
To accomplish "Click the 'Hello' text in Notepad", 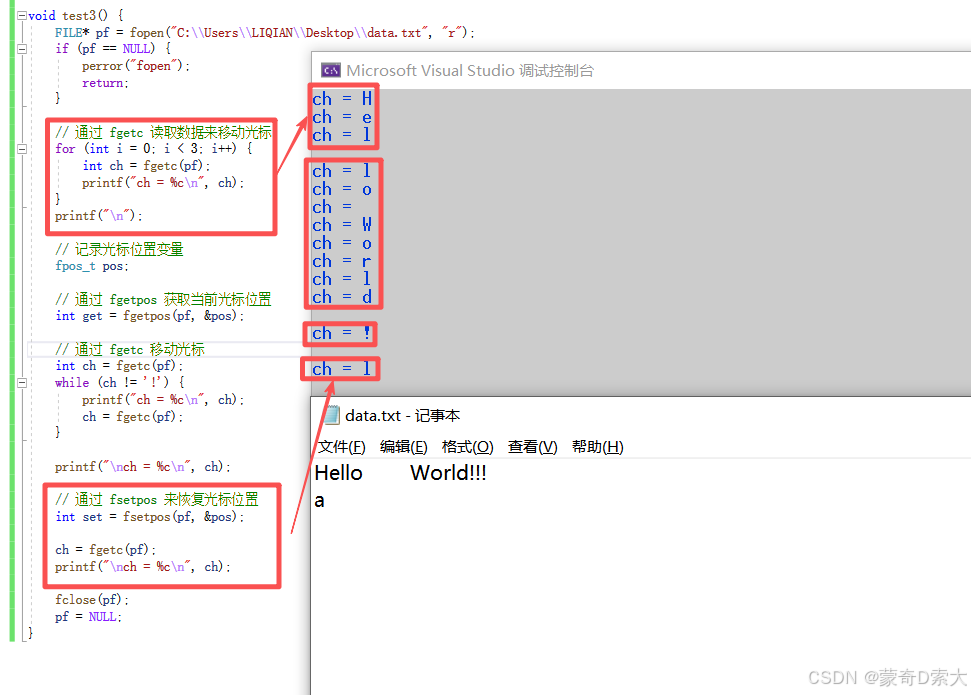I will (339, 473).
